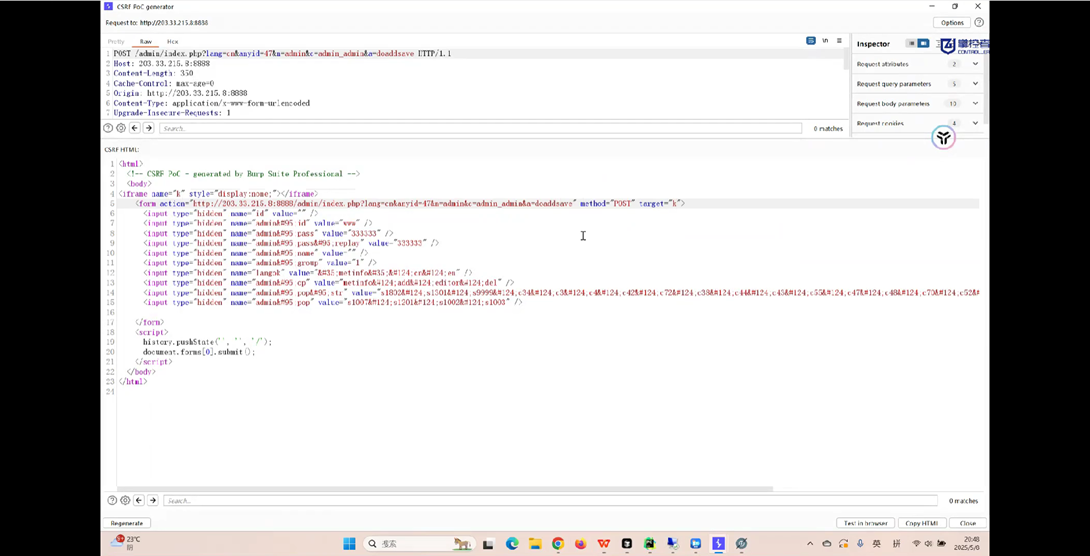Click the Inspector panel title
The image size is (1090, 556).
point(872,44)
